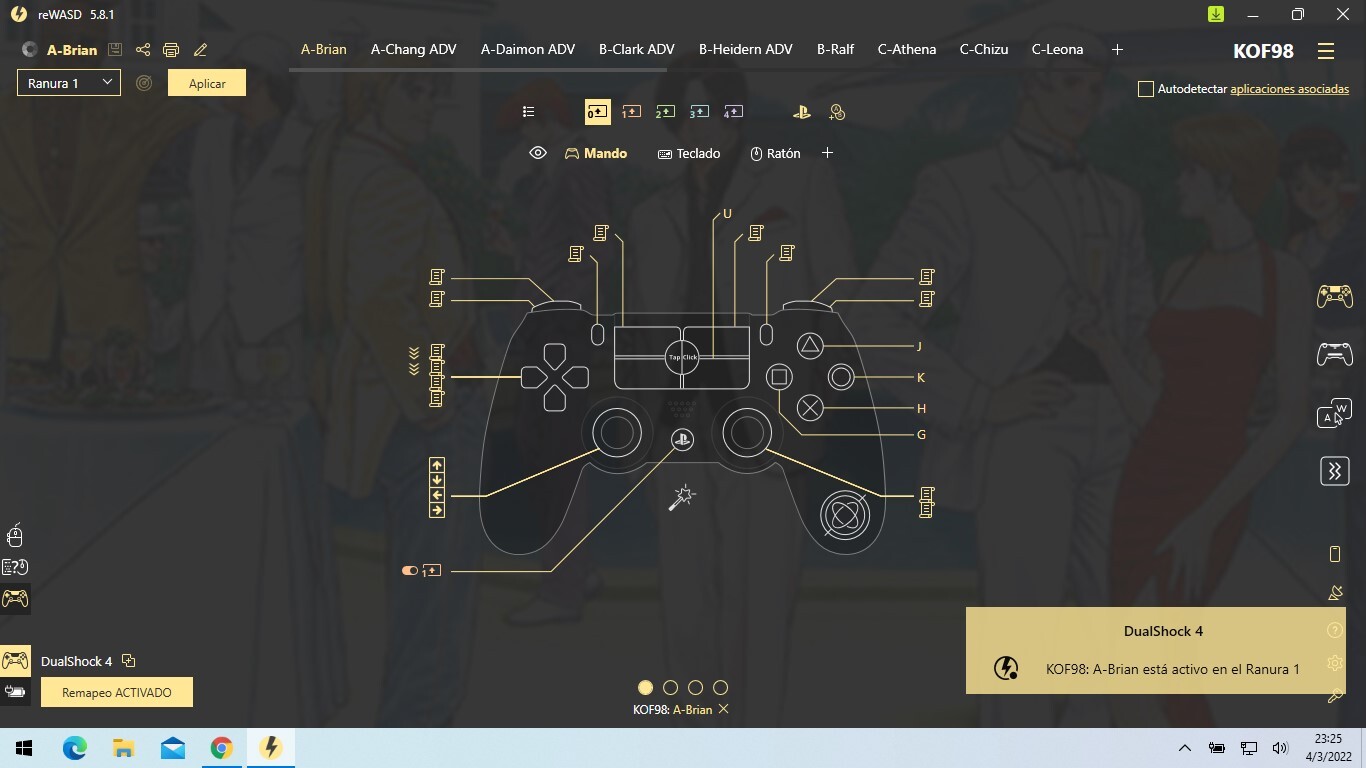The width and height of the screenshot is (1366, 768).
Task: Click the share config icon
Action: (143, 50)
